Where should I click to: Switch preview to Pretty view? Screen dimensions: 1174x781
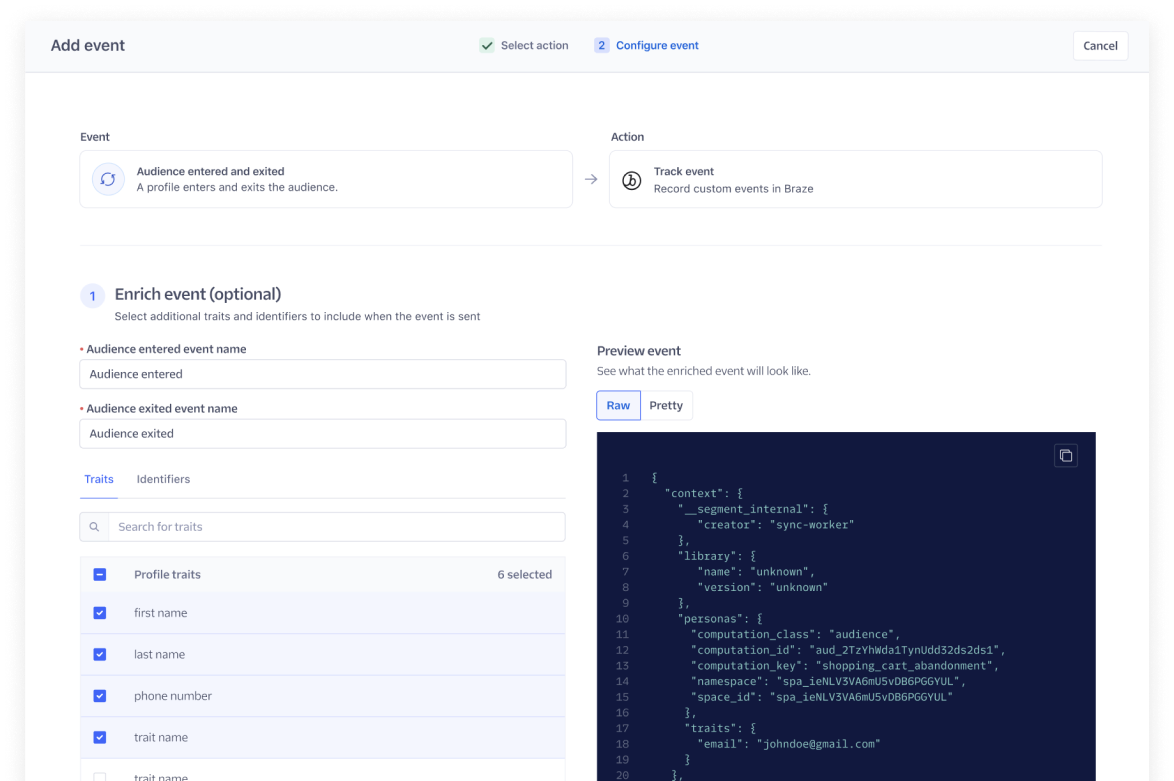pyautogui.click(x=666, y=405)
